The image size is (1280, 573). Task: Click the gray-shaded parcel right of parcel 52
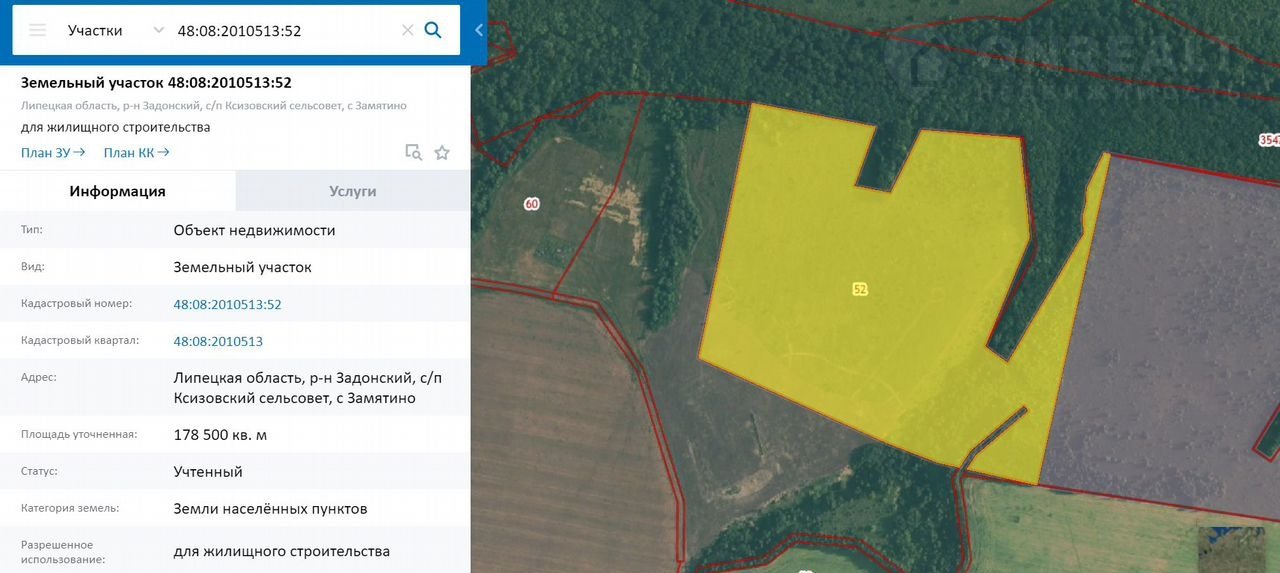coord(1170,330)
